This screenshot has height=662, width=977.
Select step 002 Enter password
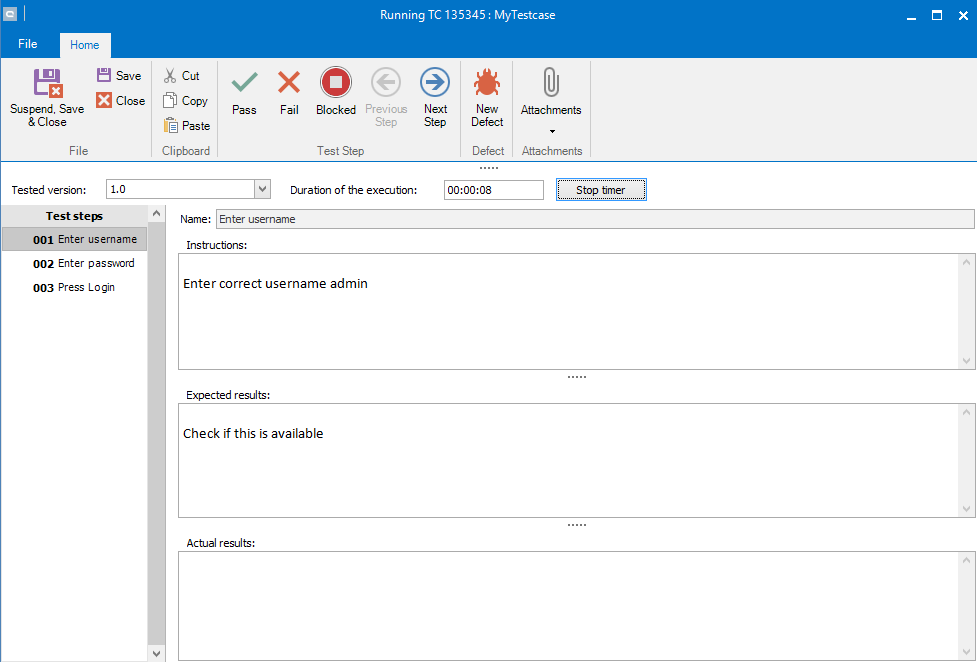(84, 264)
